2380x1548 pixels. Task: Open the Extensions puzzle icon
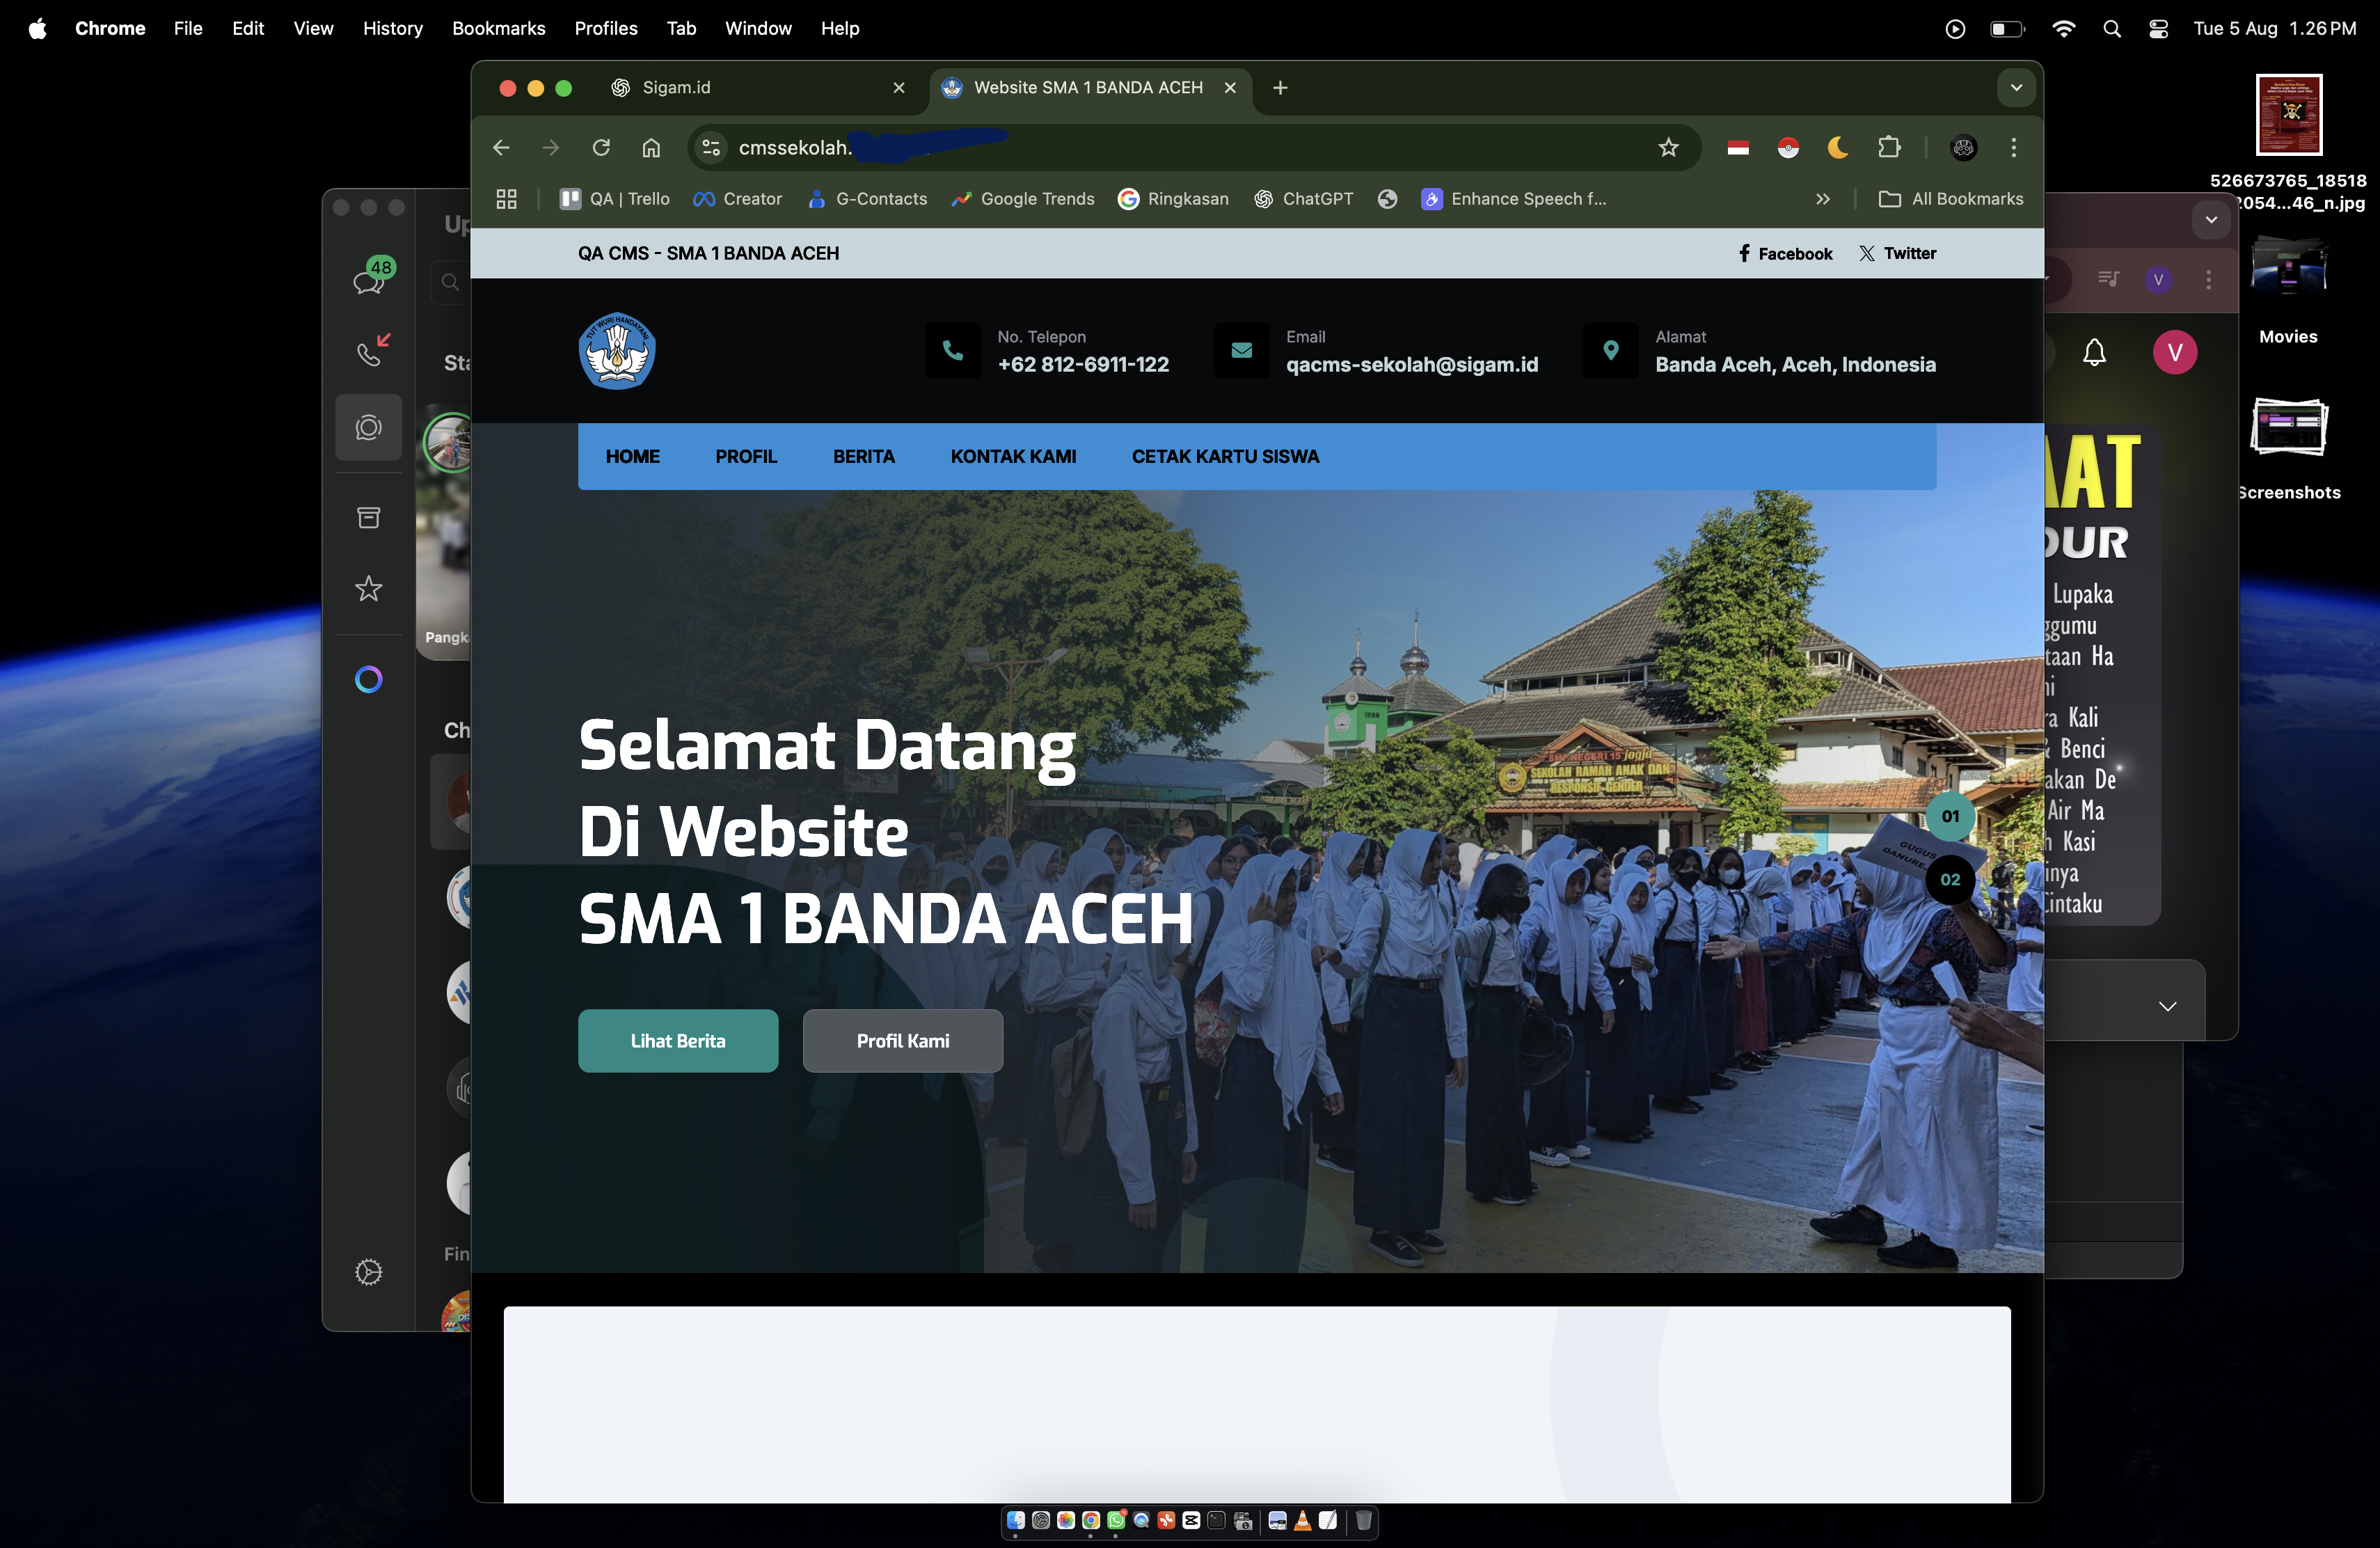(x=1888, y=148)
